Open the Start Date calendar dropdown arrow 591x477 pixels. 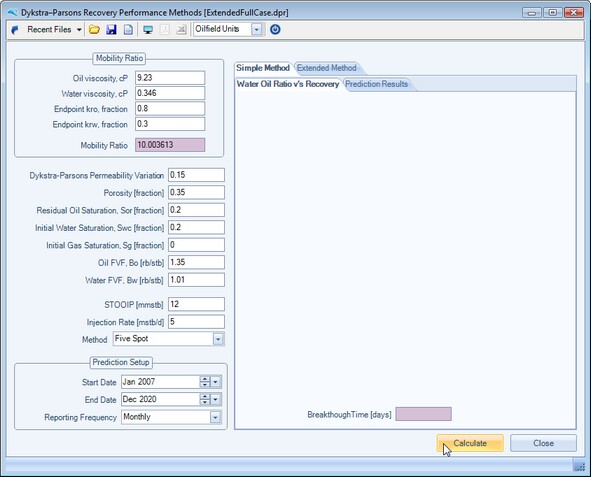tap(215, 382)
